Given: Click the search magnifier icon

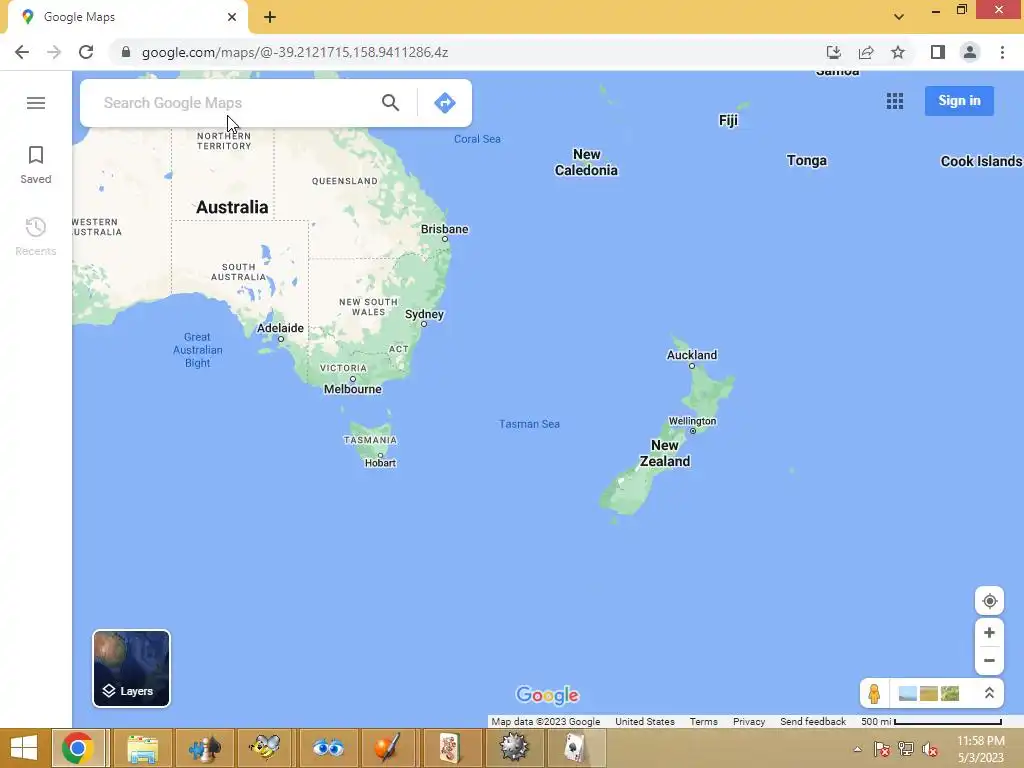Looking at the screenshot, I should tap(391, 103).
